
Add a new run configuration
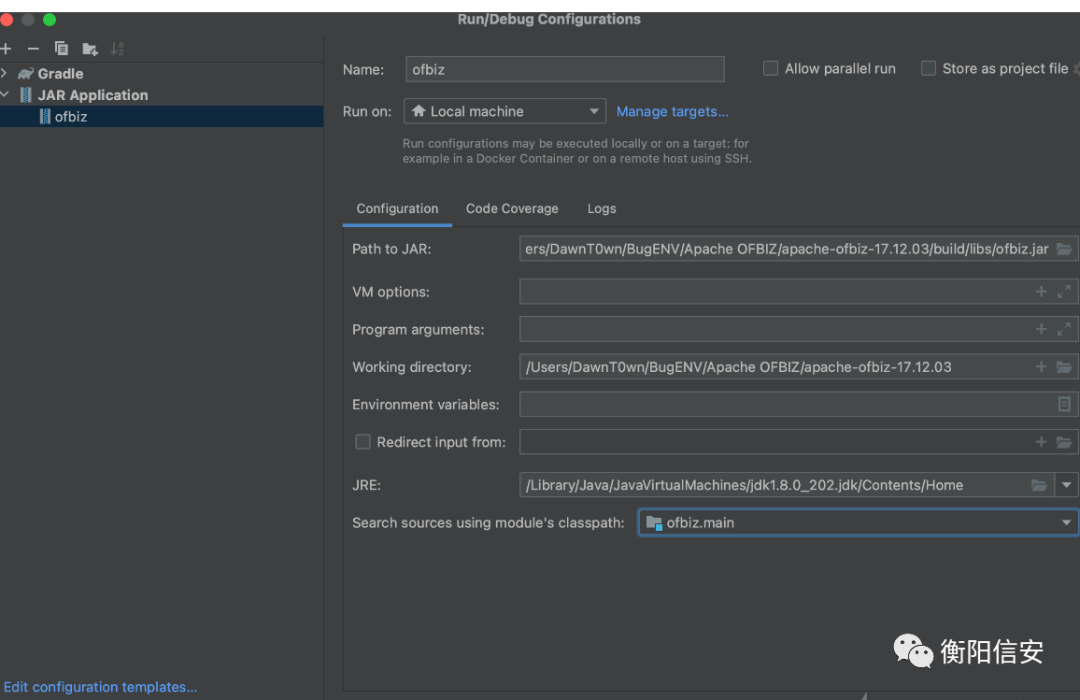6,48
